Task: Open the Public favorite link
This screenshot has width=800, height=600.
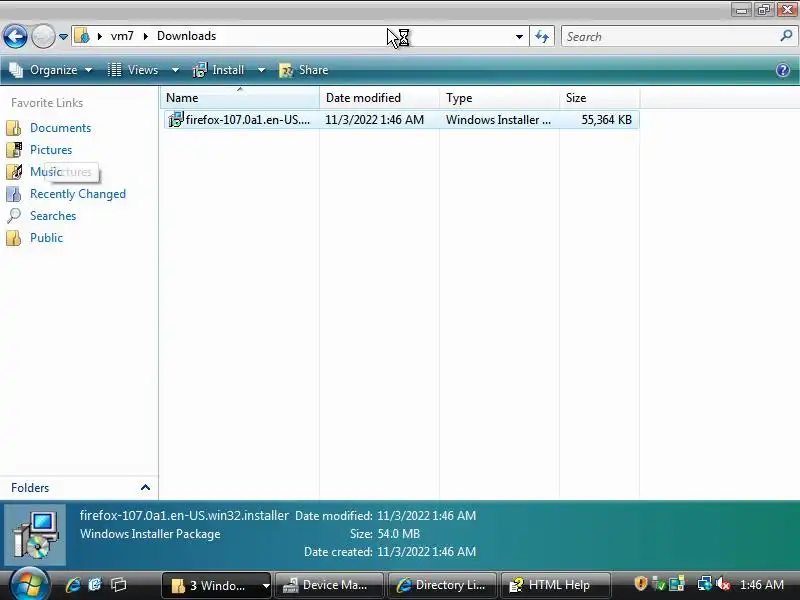Action: pyautogui.click(x=46, y=238)
